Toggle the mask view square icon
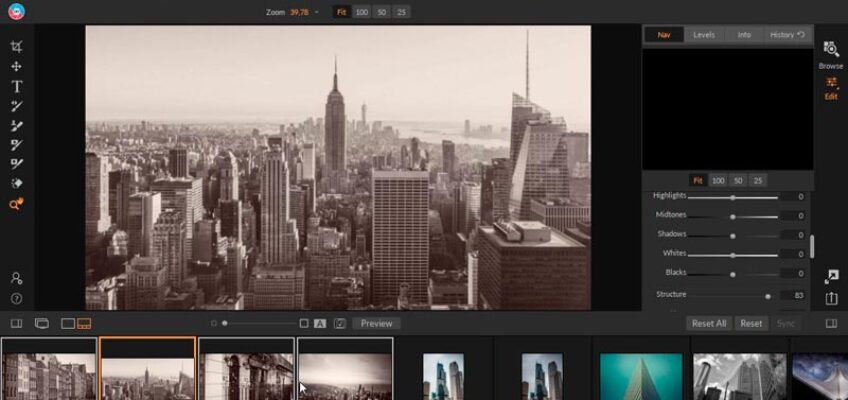848x400 pixels. [x=304, y=323]
